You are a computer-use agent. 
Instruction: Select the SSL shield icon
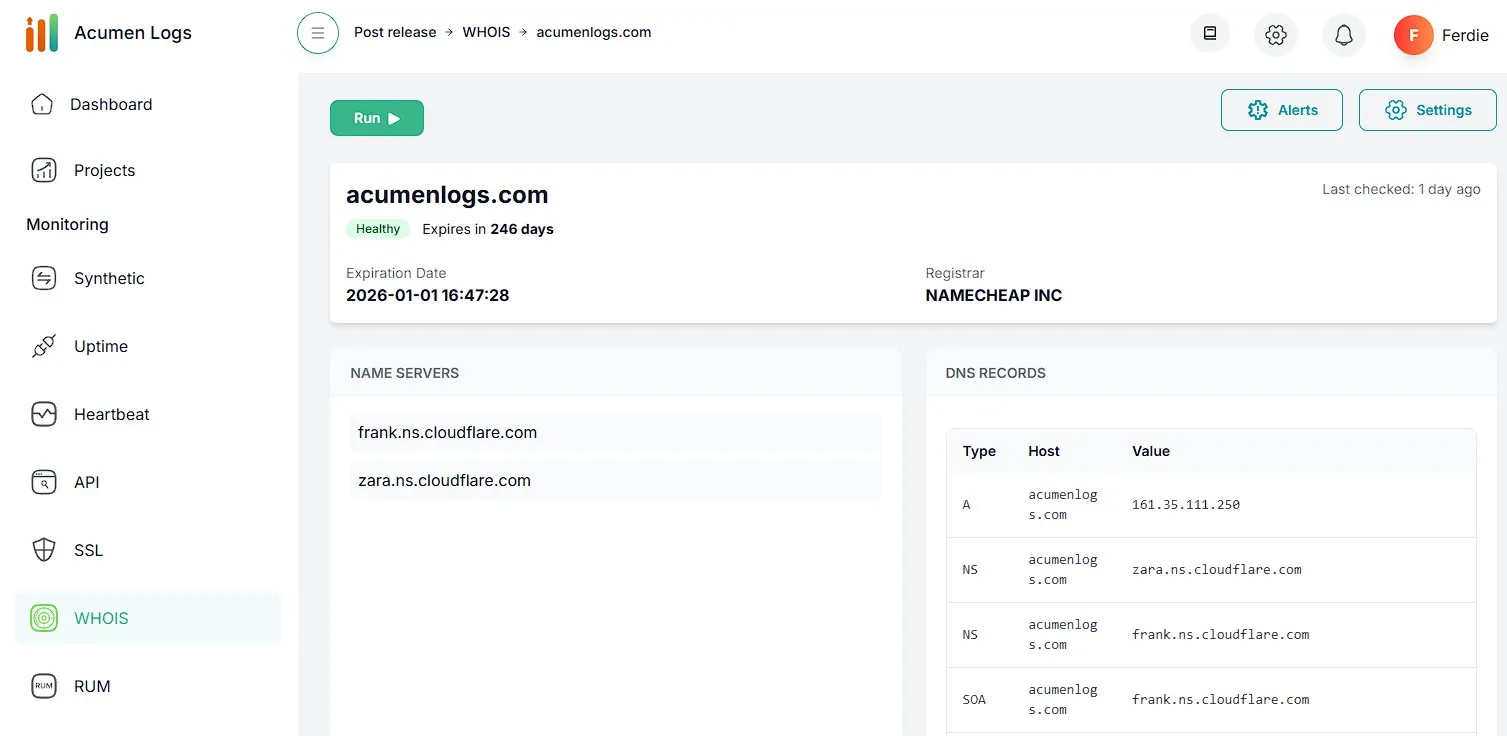pyautogui.click(x=44, y=550)
